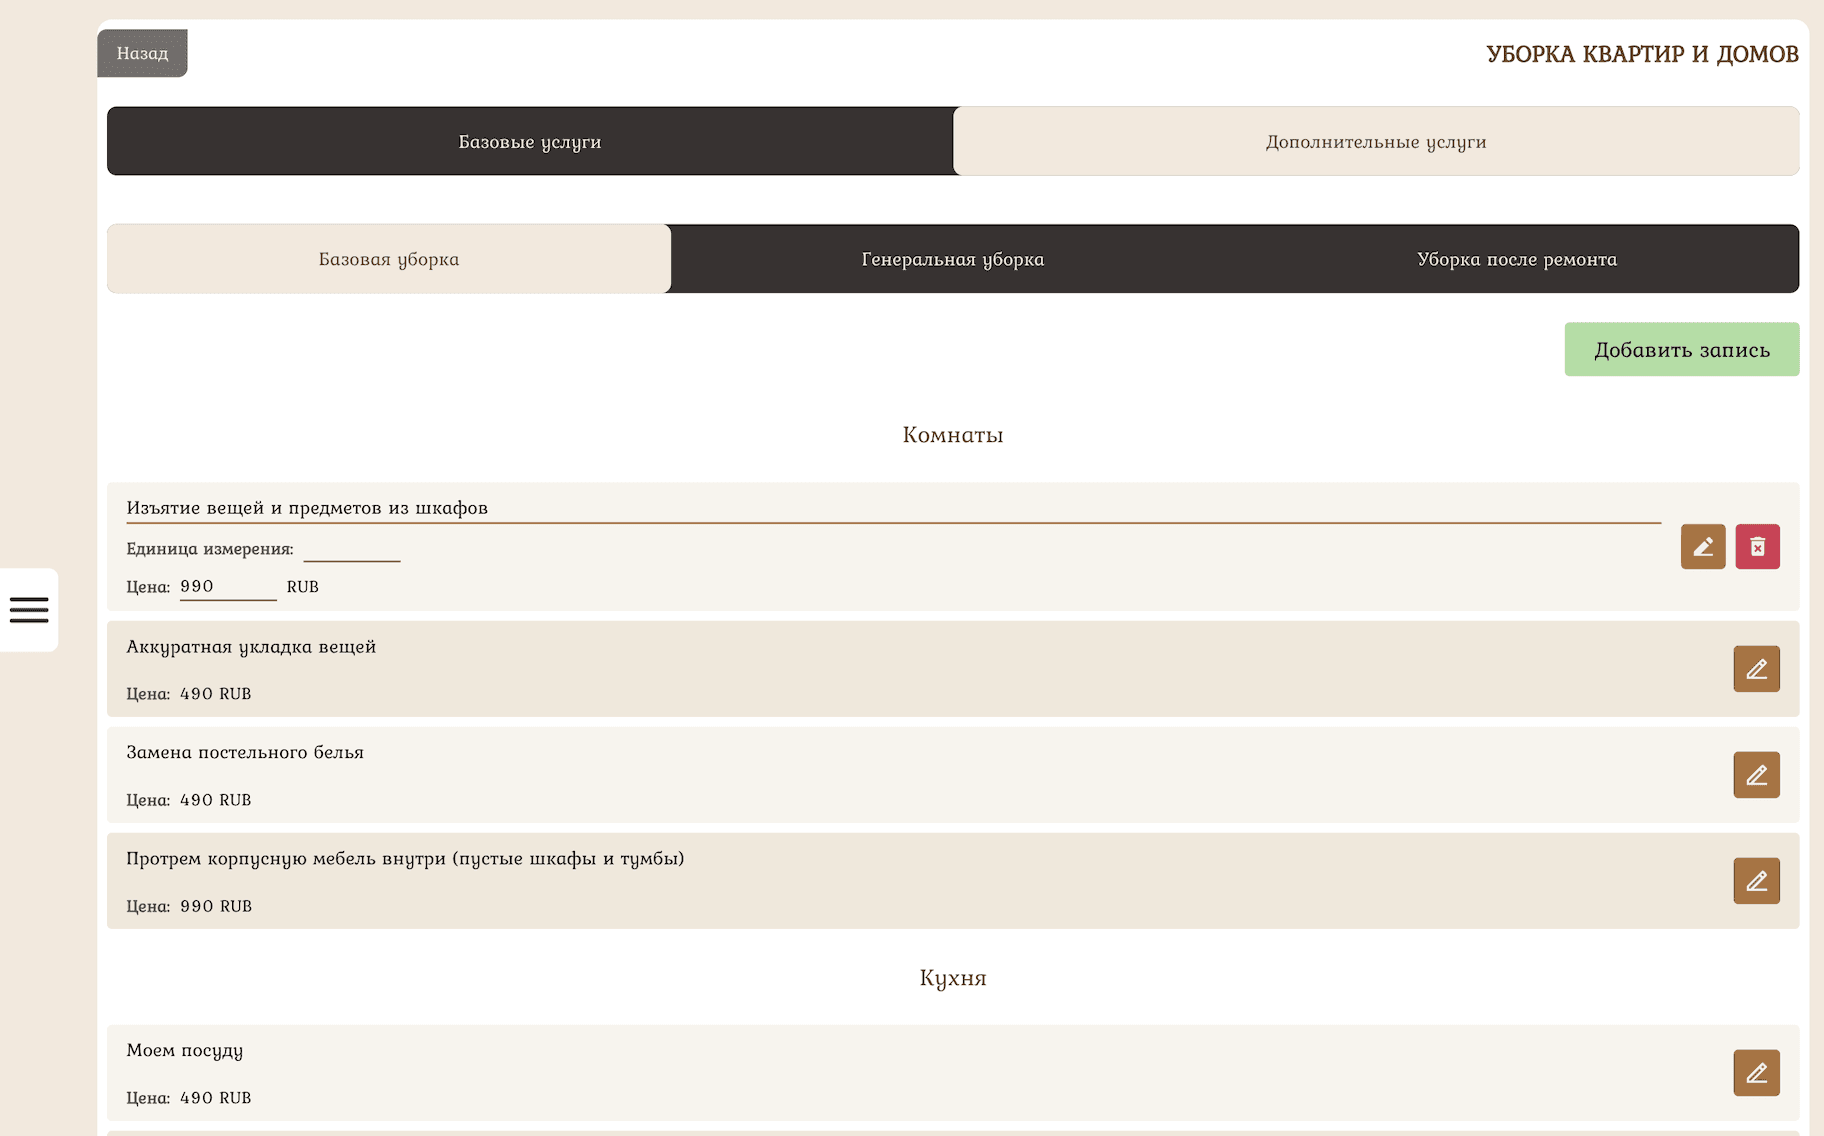
Task: Edit the Аккуратная укладка вещей record
Action: pyautogui.click(x=1756, y=669)
